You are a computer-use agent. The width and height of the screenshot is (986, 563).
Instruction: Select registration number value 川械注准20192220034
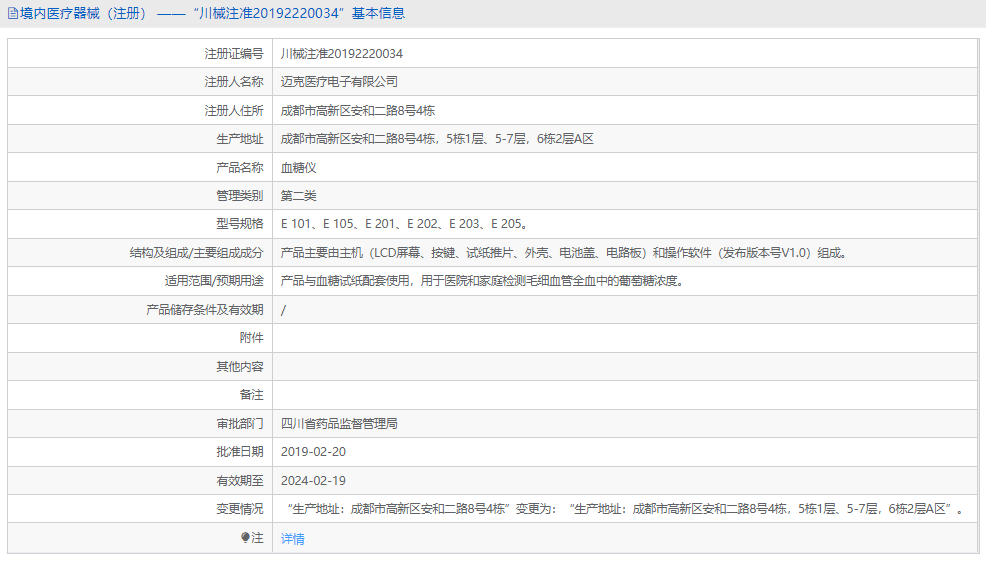click(341, 53)
